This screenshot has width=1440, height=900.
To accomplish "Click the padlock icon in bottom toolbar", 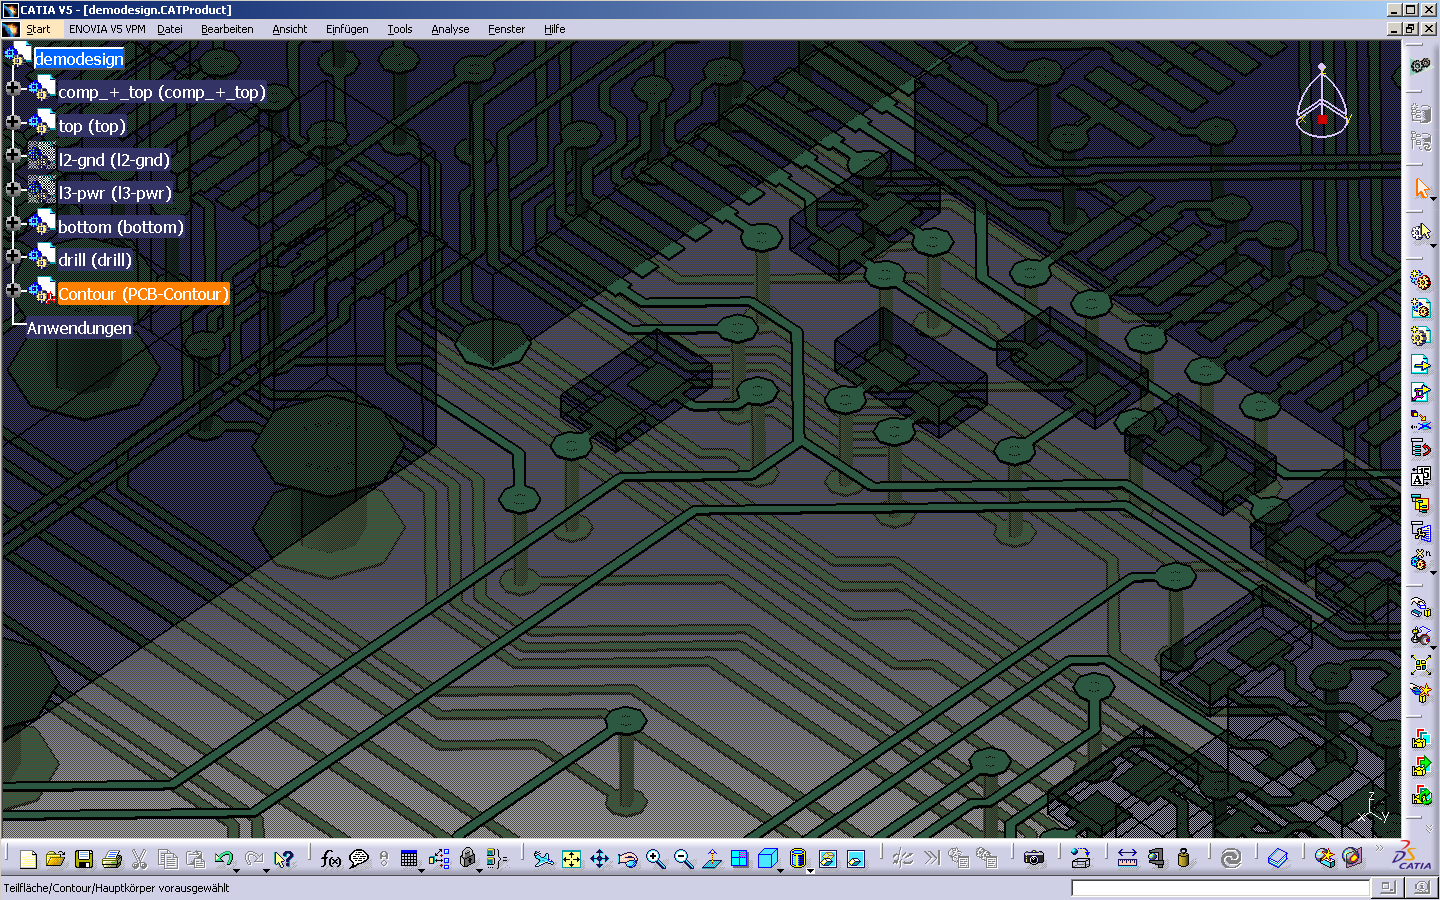I will [467, 858].
